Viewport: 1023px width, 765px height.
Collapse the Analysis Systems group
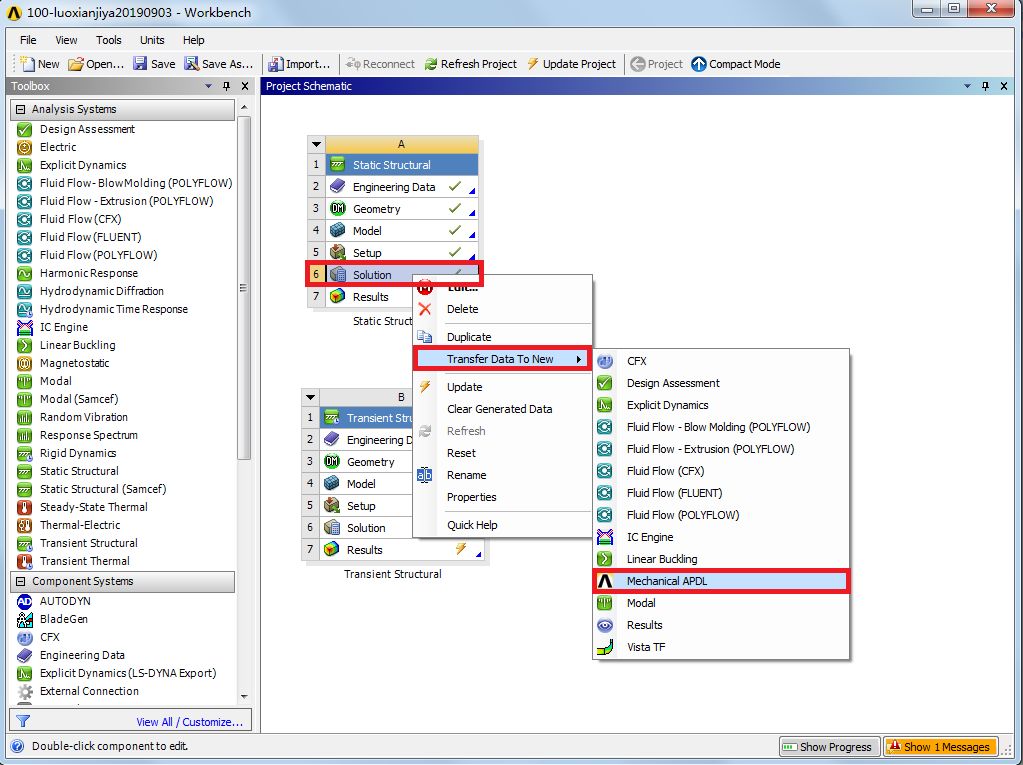tap(21, 110)
